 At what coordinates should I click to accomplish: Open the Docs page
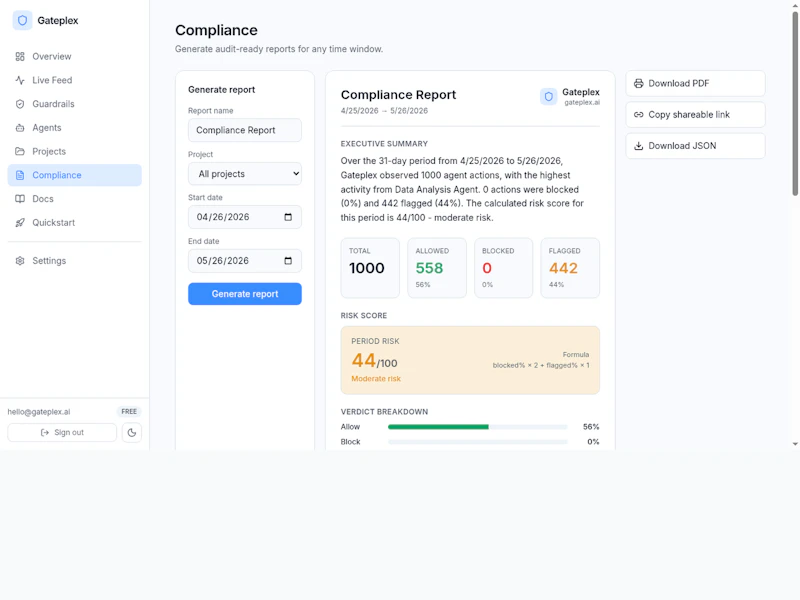(74, 199)
